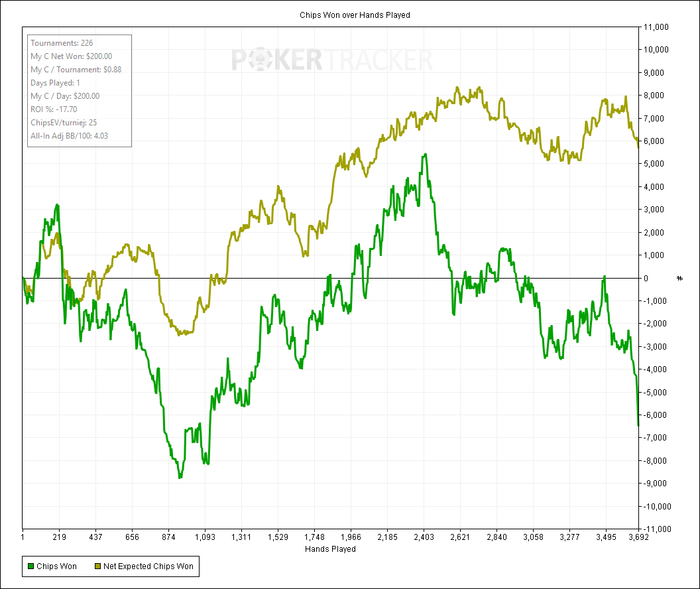
Task: Click 'My C / Day: $200.00' stat
Action: tap(65, 96)
